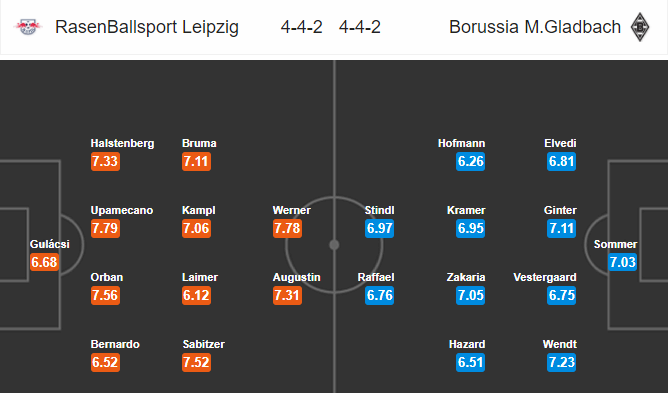Image resolution: width=668 pixels, height=393 pixels.
Task: Select Orban's 7.56 rating badge
Action: point(105,295)
